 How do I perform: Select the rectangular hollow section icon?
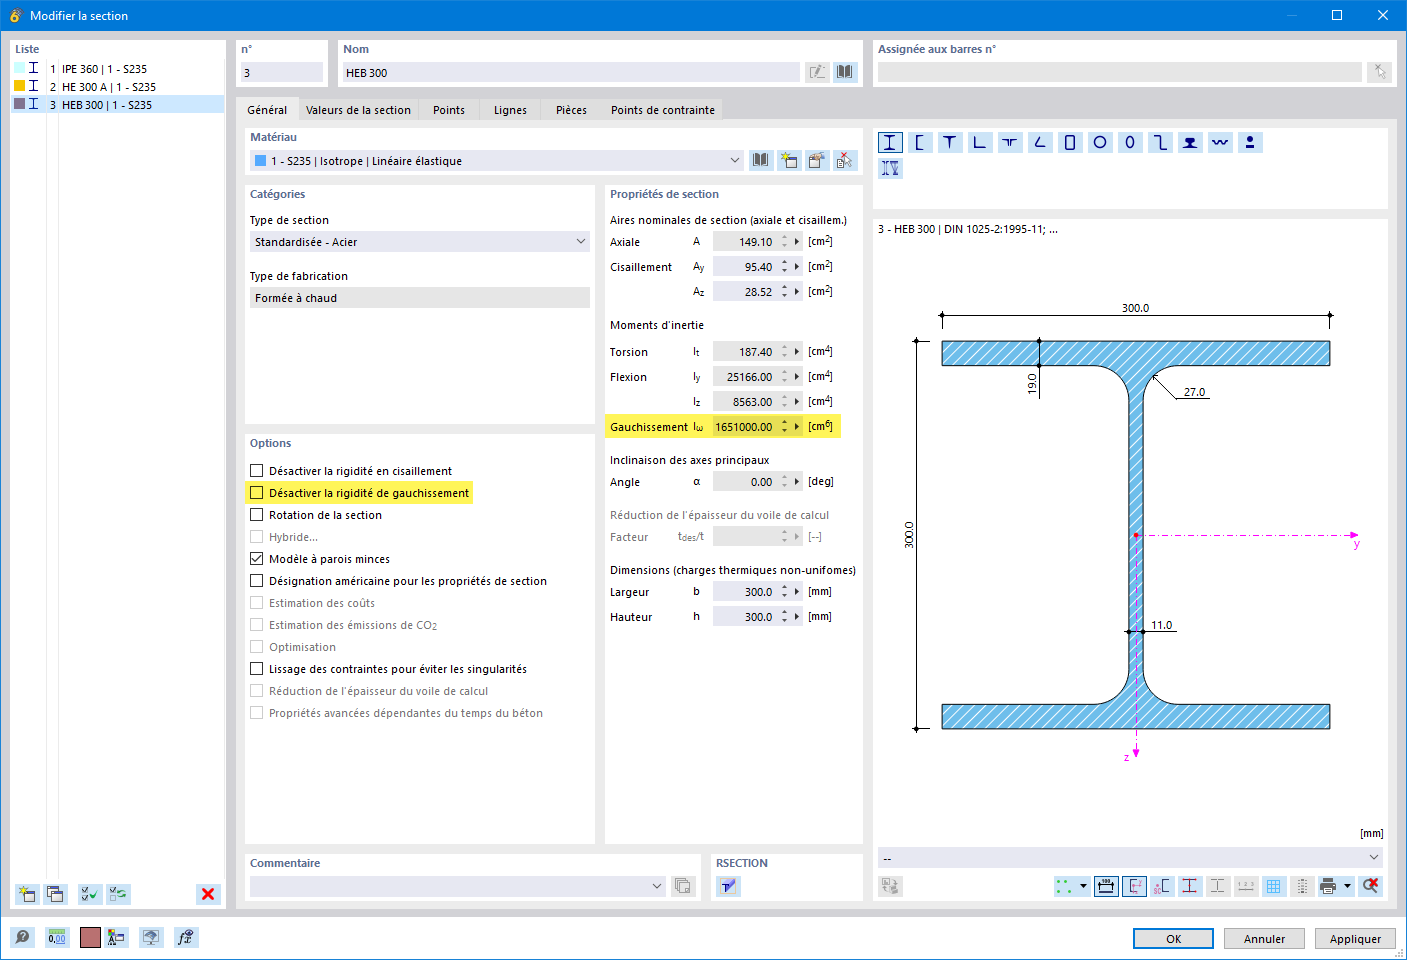click(x=1070, y=142)
